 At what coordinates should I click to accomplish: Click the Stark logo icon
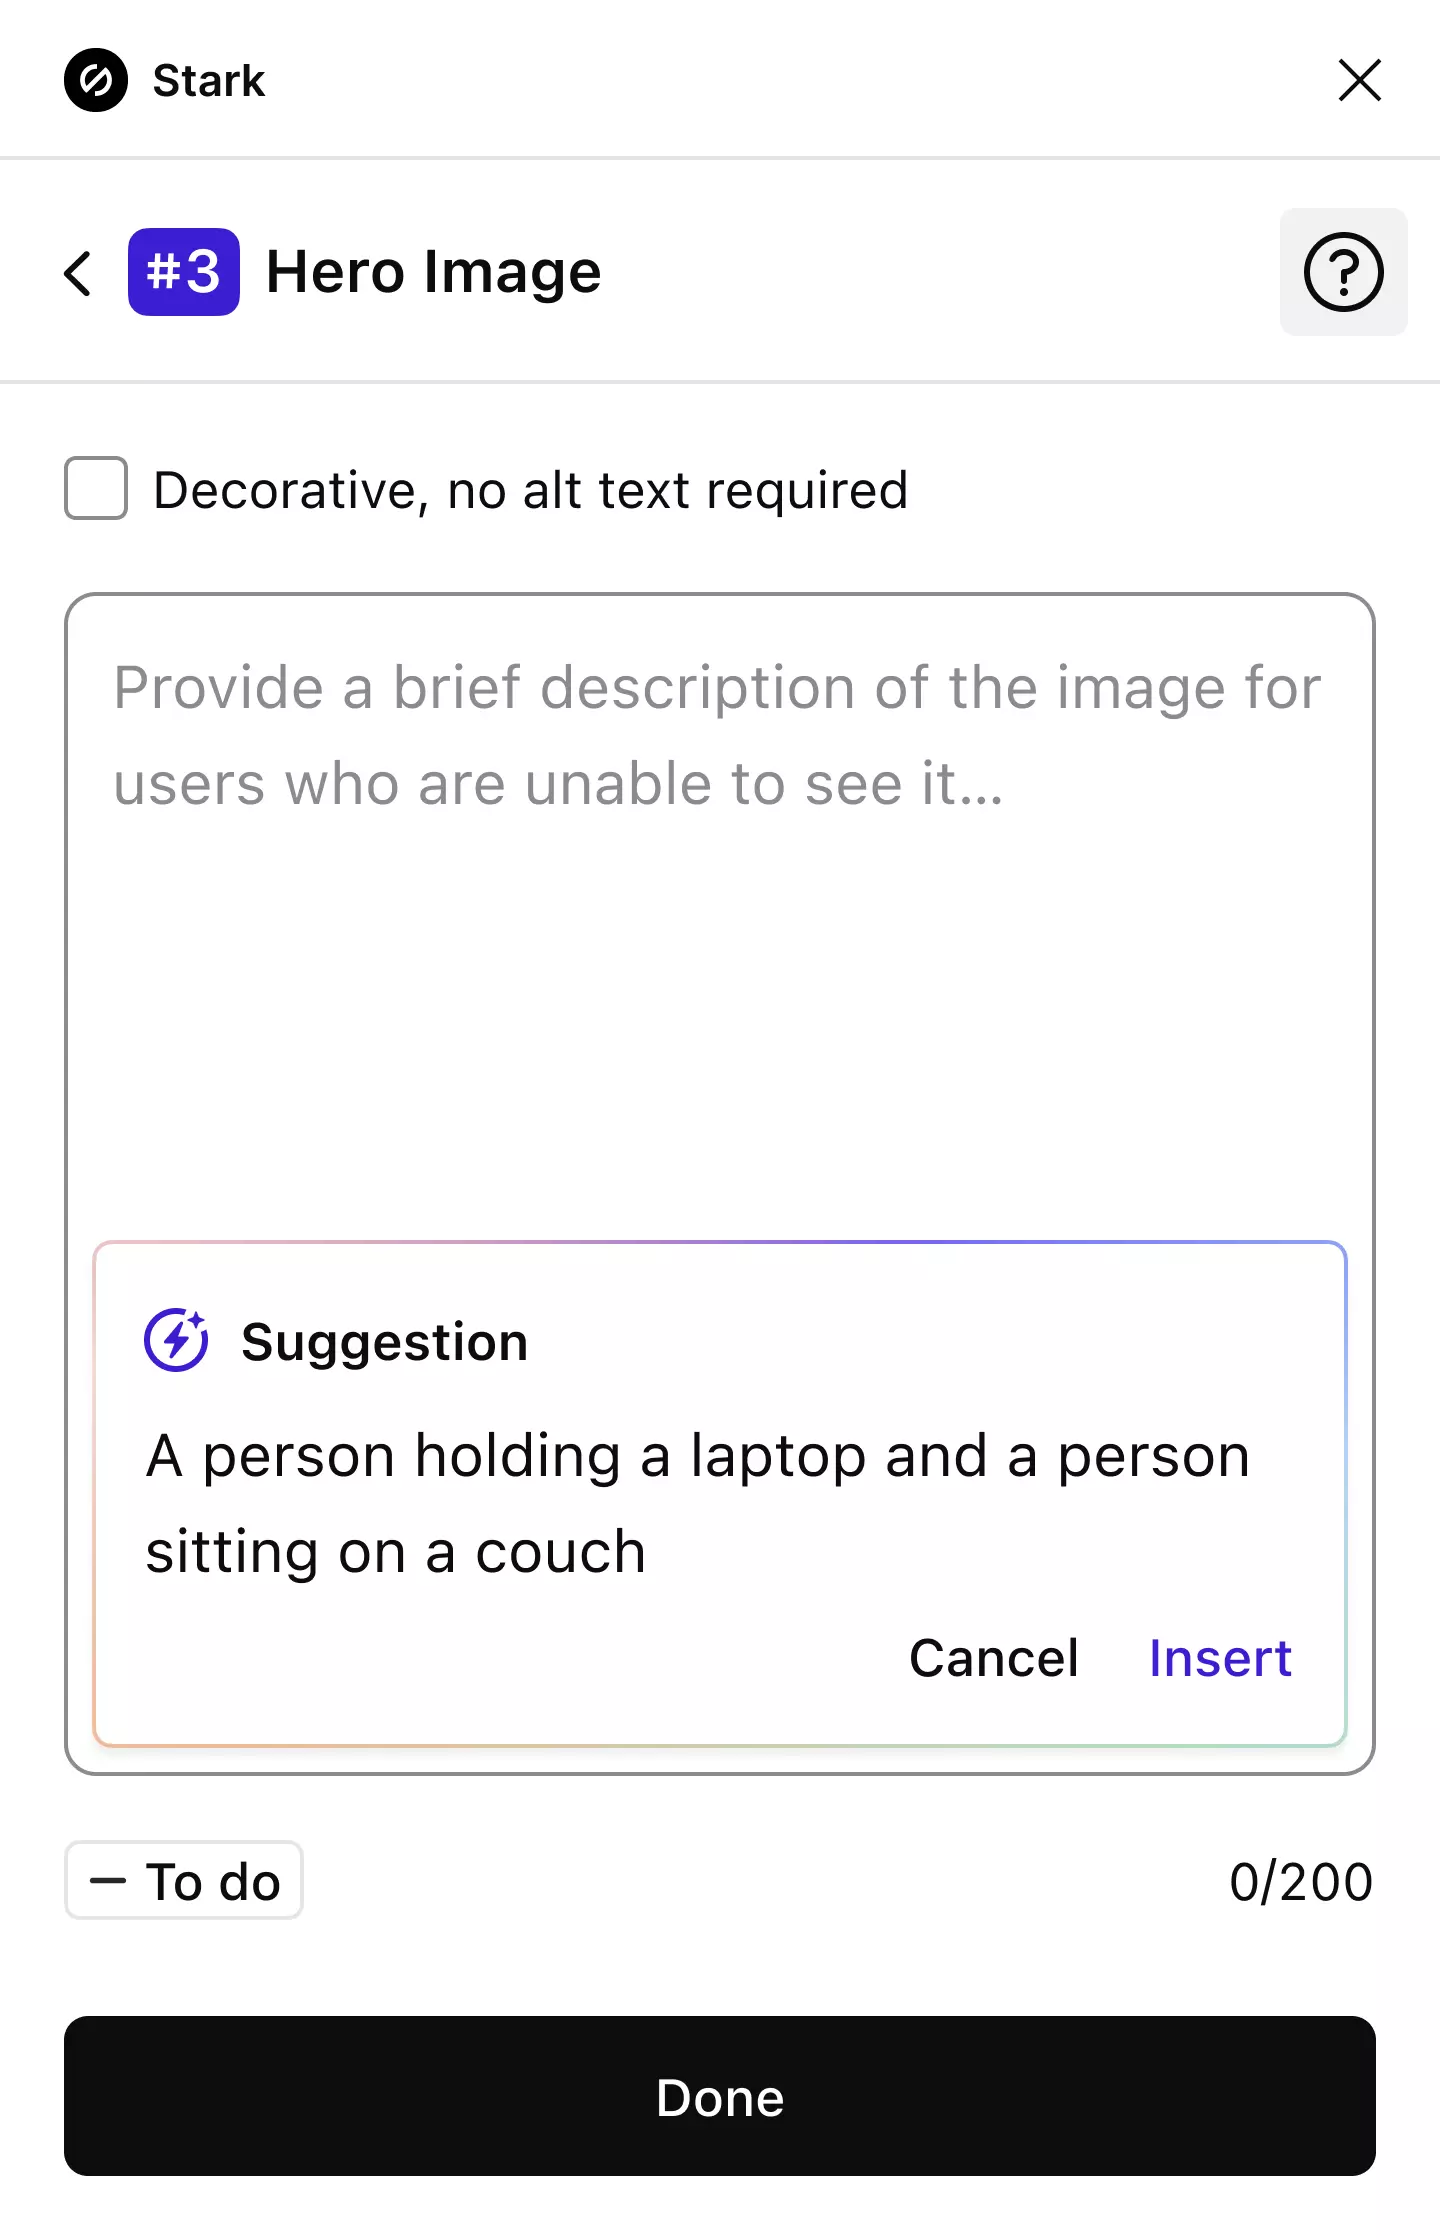tap(97, 80)
